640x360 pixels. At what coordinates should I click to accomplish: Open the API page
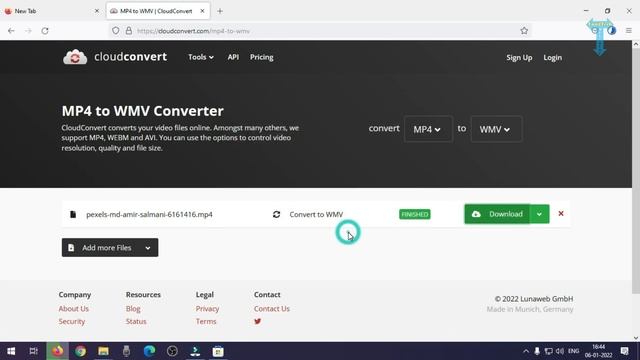pyautogui.click(x=233, y=57)
